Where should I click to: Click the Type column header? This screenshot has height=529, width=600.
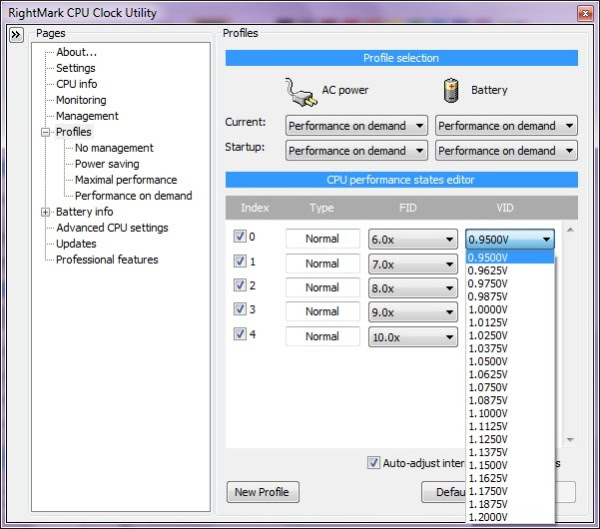pos(322,208)
